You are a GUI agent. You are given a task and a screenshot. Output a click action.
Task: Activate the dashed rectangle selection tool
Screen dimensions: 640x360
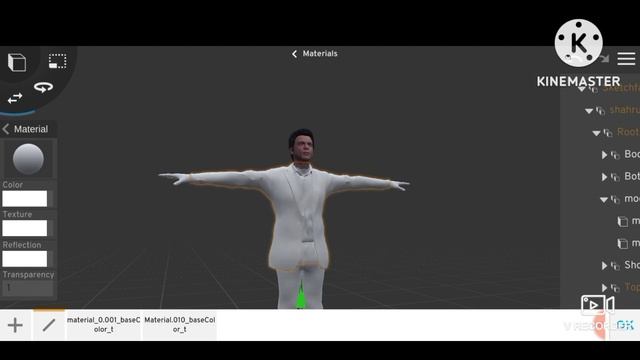(x=58, y=61)
